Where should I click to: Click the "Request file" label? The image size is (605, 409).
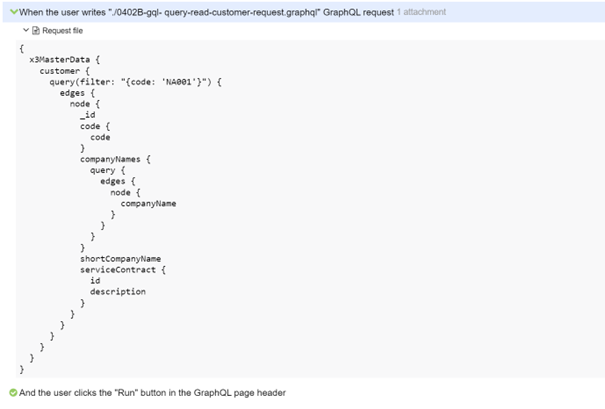click(62, 31)
